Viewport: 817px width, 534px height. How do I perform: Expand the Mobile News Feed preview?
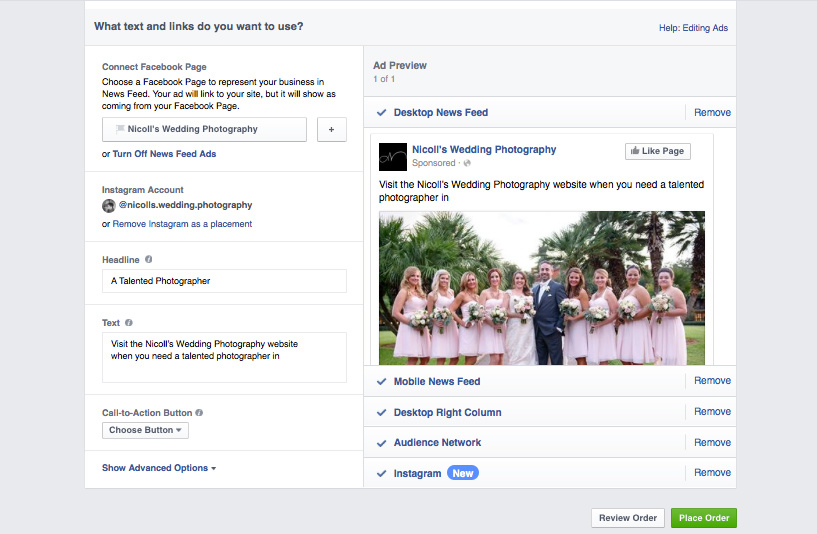pyautogui.click(x=437, y=381)
